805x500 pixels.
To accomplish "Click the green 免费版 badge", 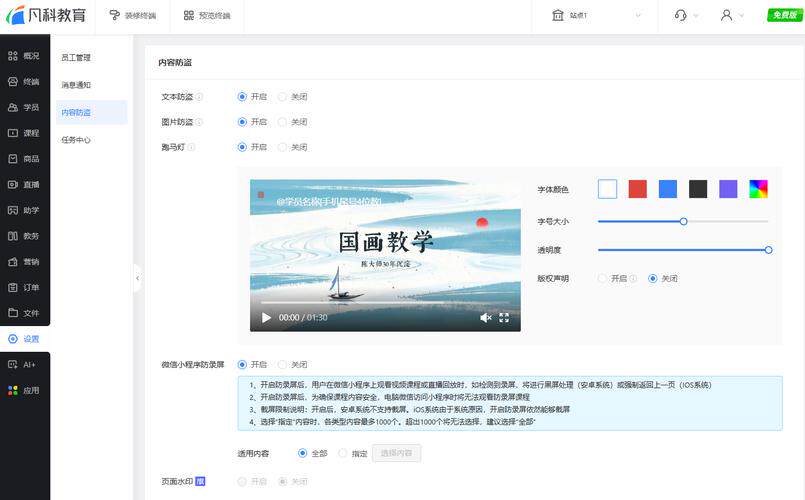I will click(x=784, y=15).
